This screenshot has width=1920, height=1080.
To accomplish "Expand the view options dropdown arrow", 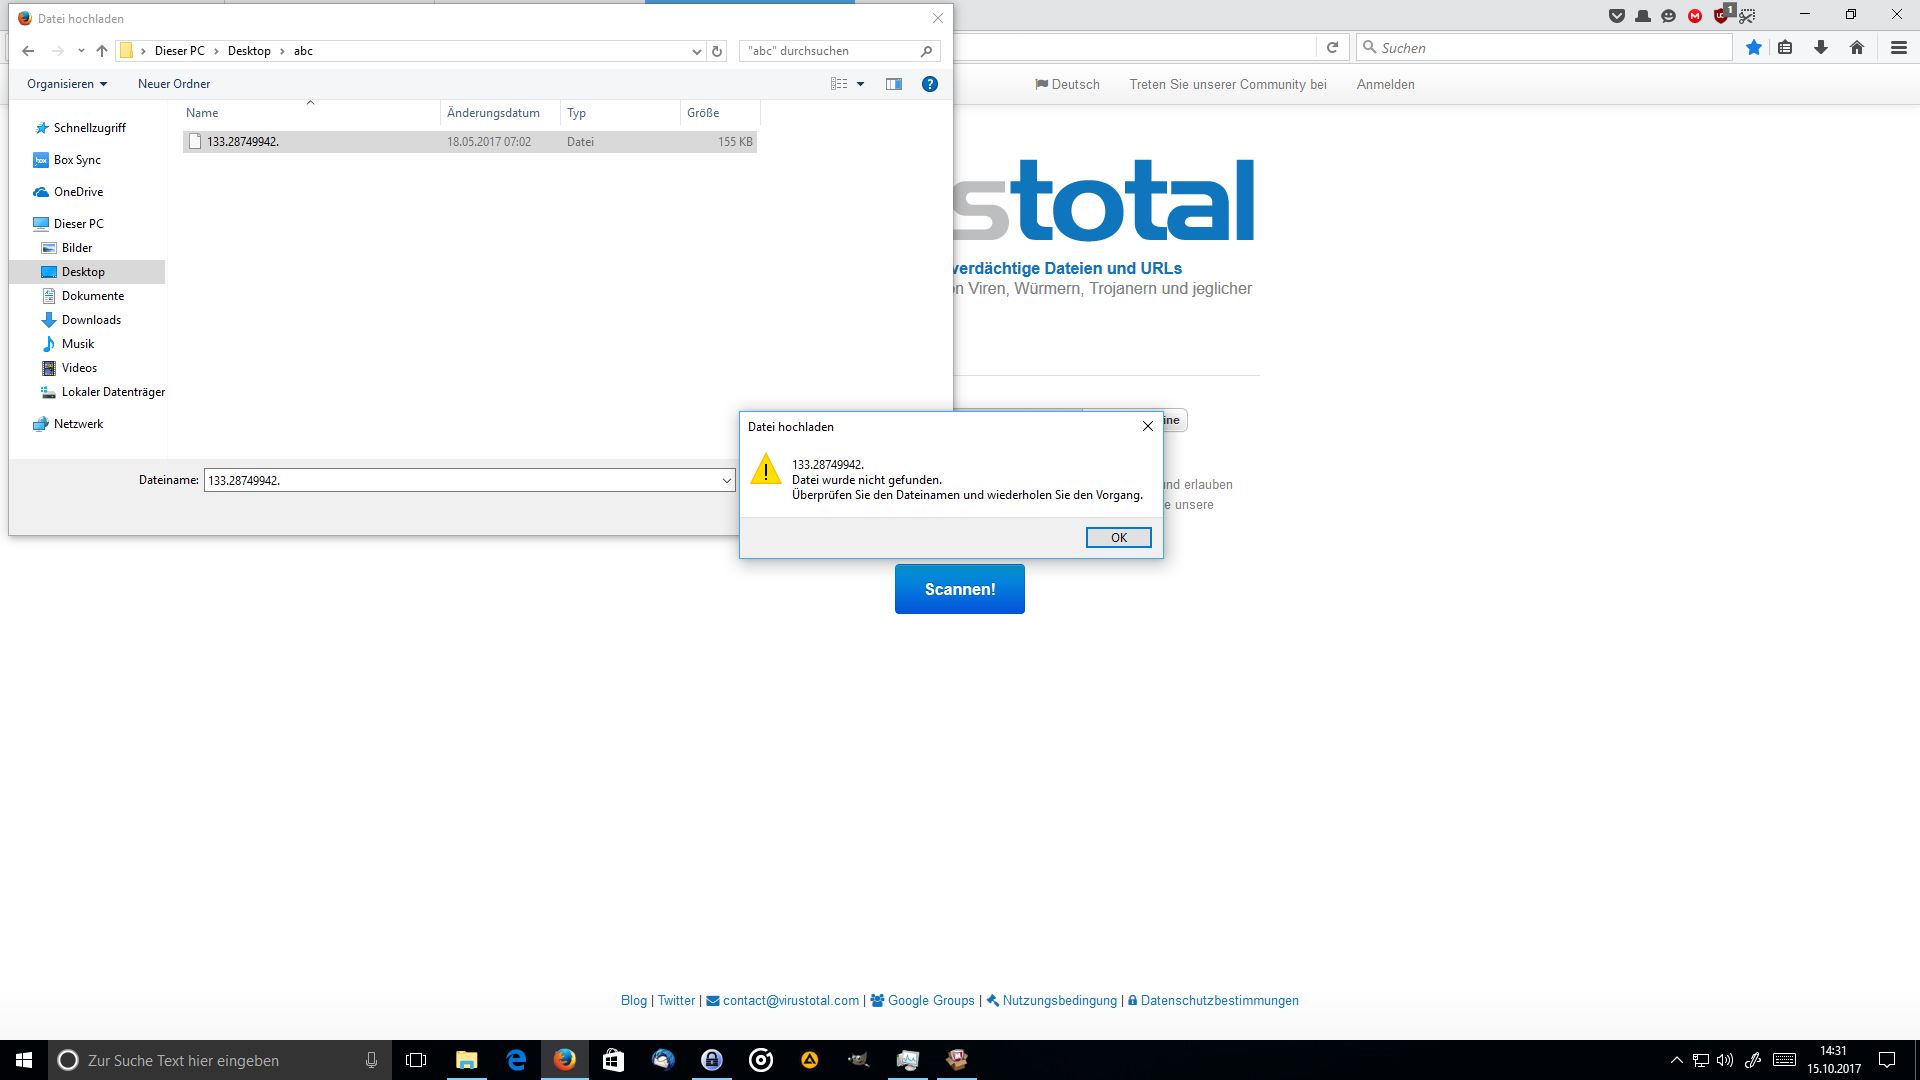I will [860, 84].
